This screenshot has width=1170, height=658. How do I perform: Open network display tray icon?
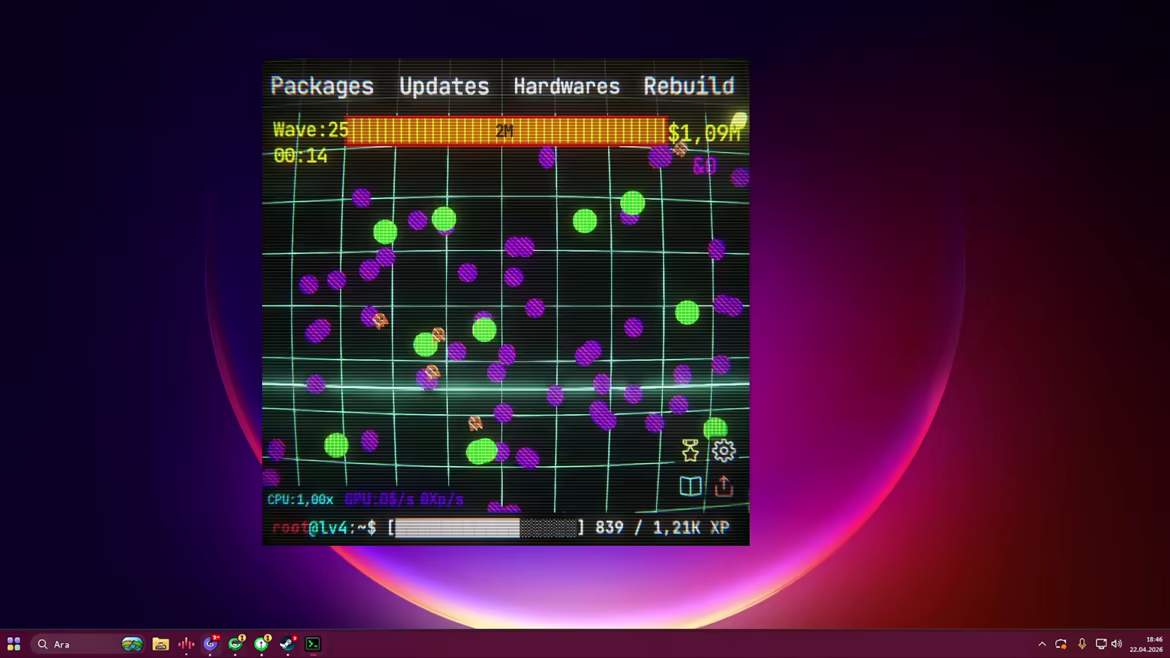pyautogui.click(x=1101, y=644)
